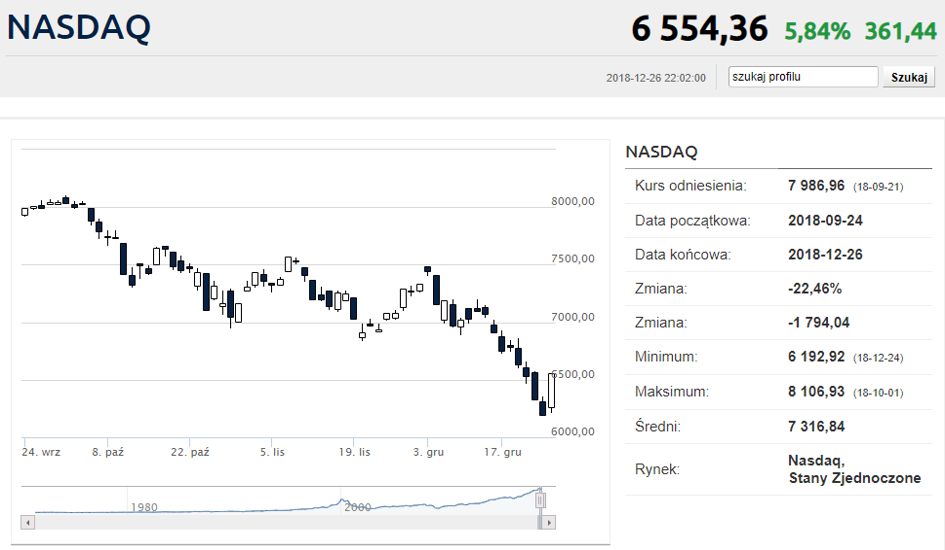Screen dimensions: 945x550
Task: Click the minimum date (18-12-24)
Action: click(x=878, y=358)
